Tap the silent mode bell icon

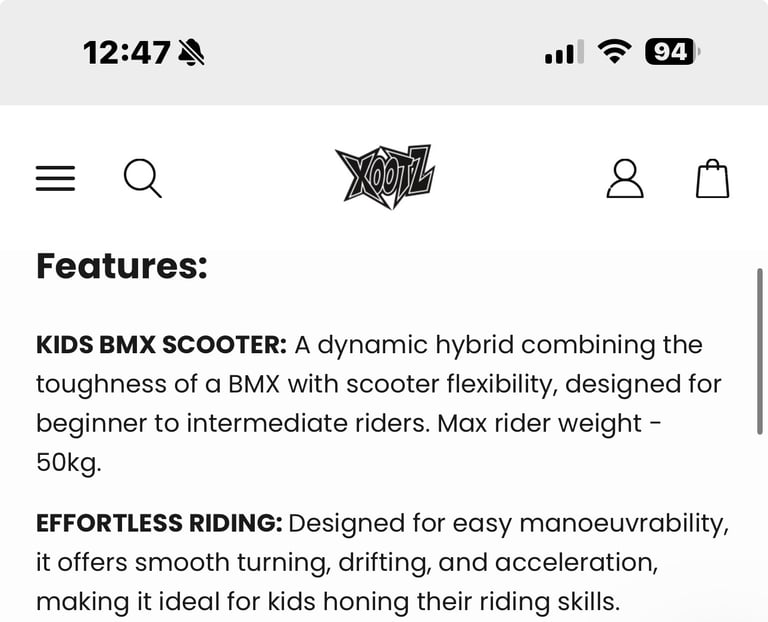tap(192, 52)
